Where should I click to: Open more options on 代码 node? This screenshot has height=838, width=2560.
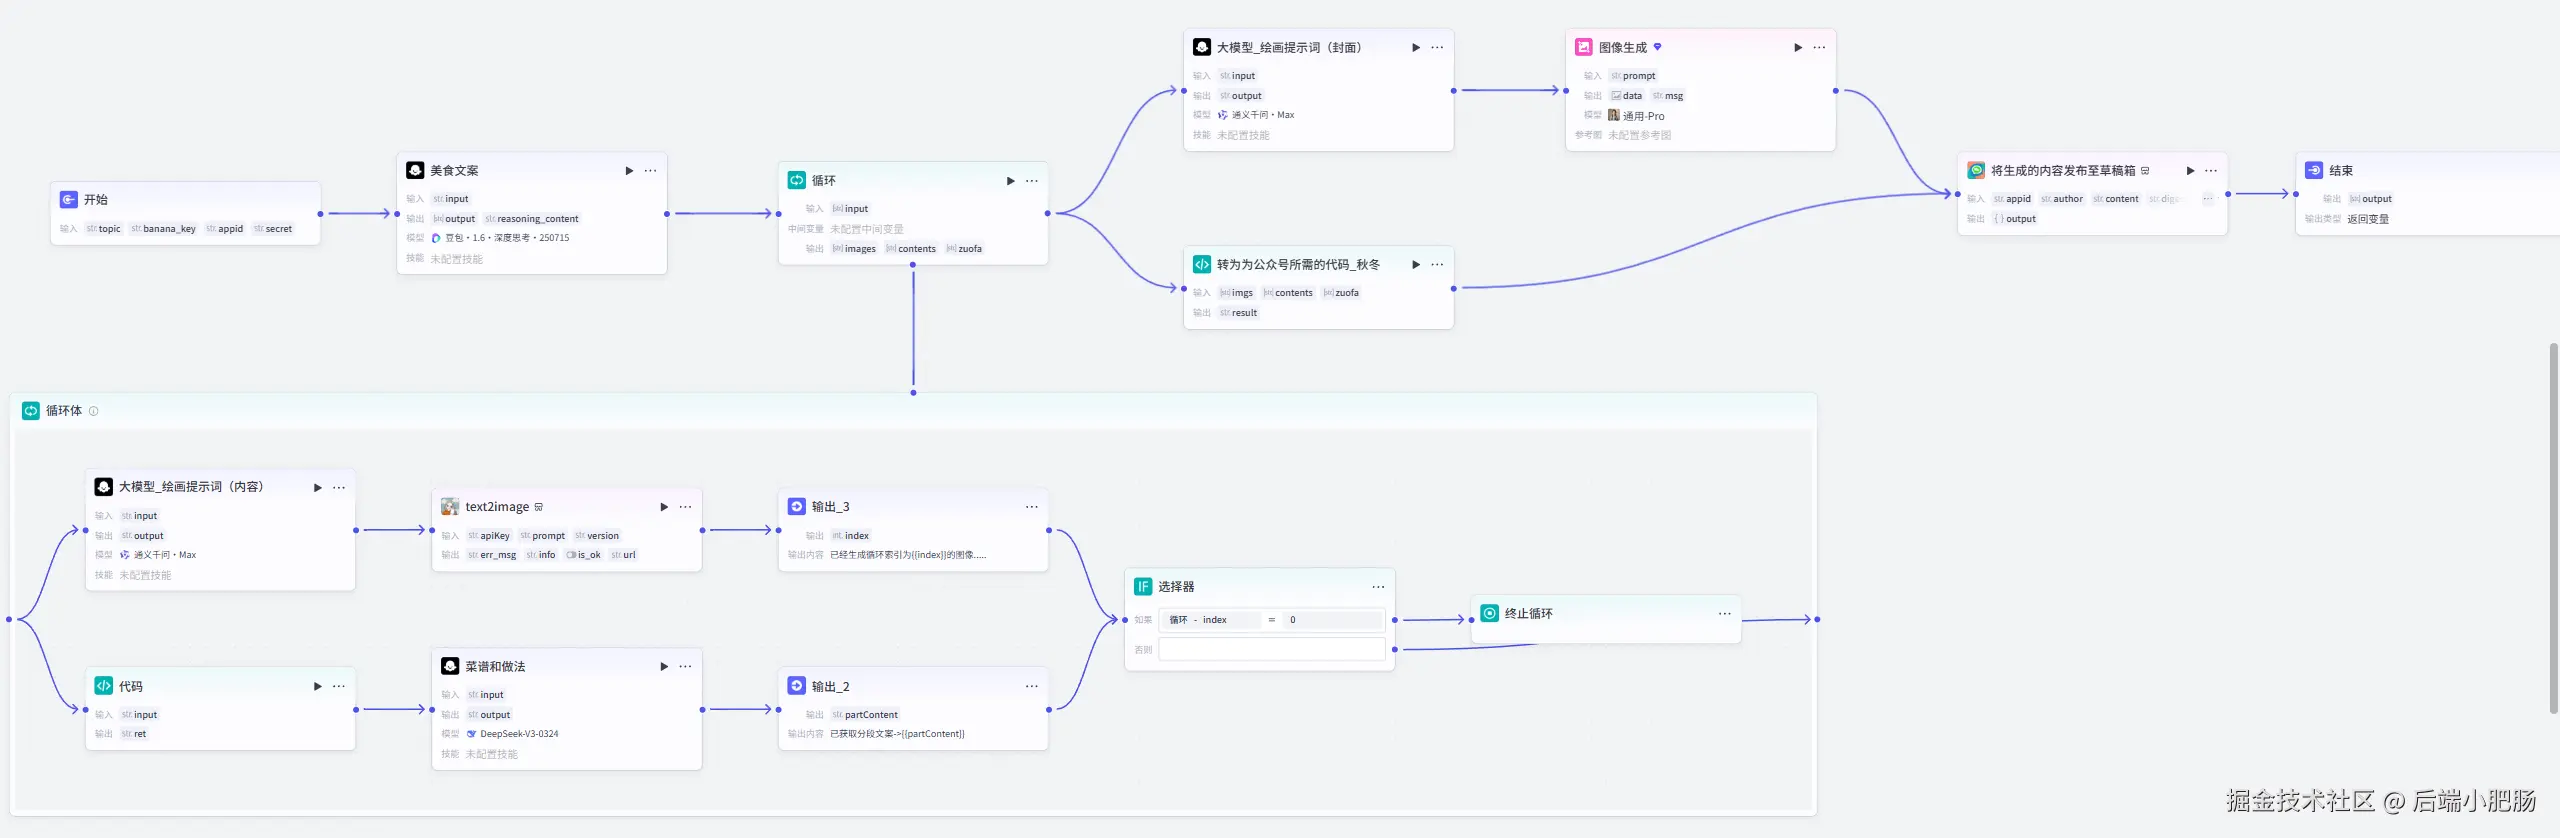pyautogui.click(x=339, y=686)
